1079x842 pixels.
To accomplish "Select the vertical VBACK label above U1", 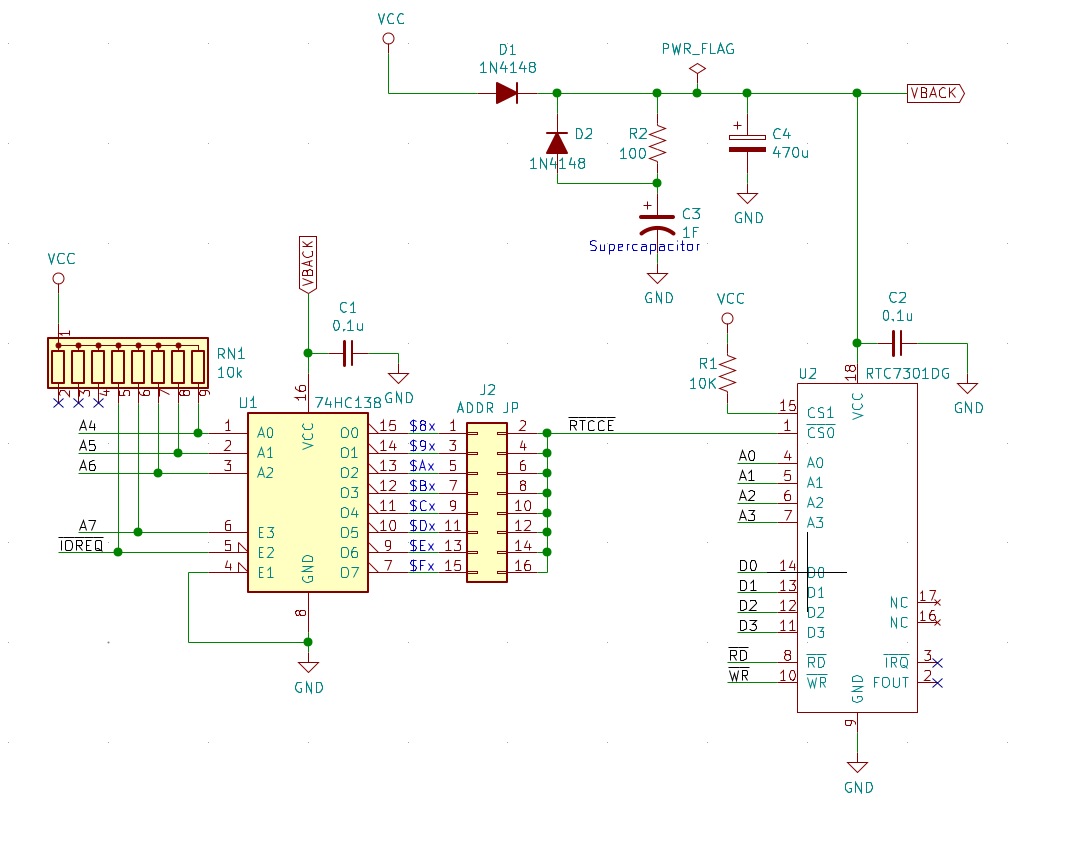I will 308,264.
